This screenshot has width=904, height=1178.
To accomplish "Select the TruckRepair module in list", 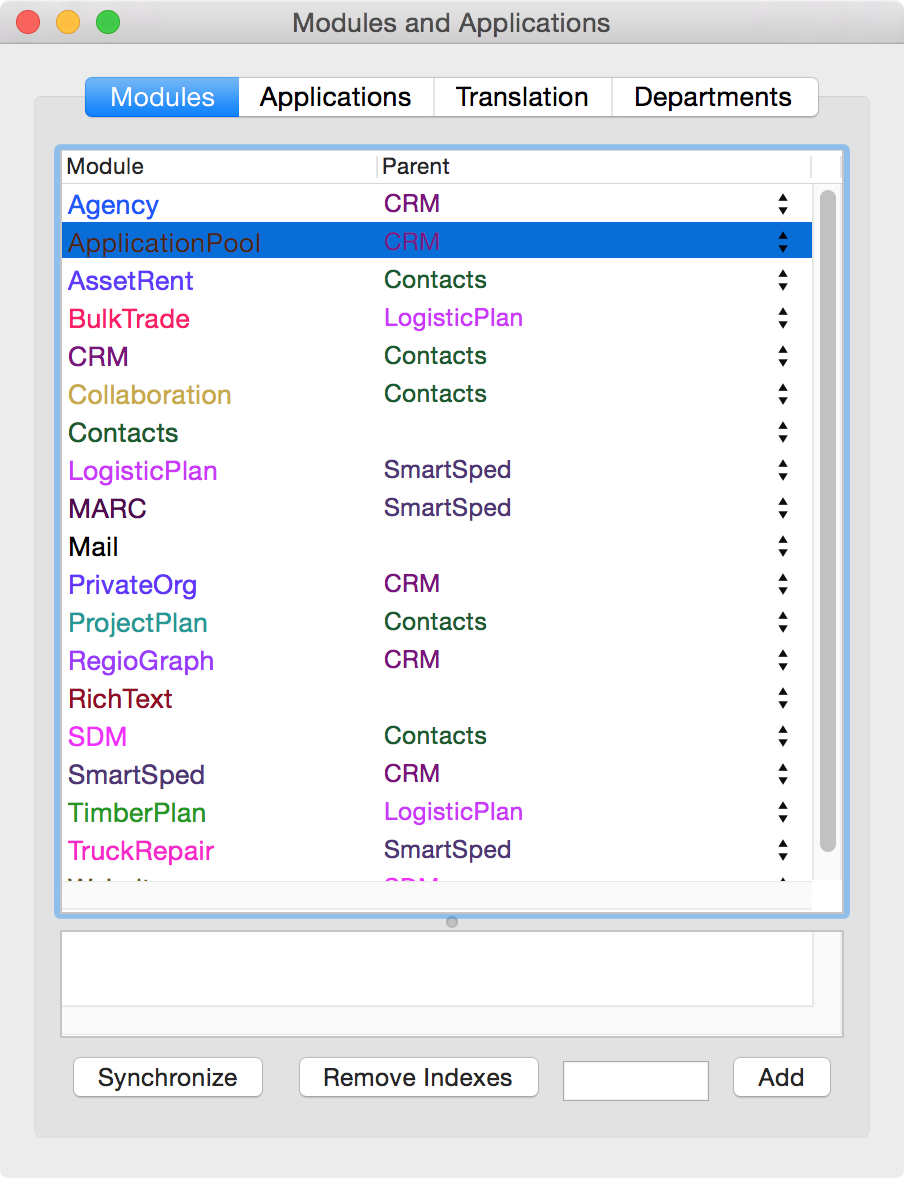I will click(141, 851).
